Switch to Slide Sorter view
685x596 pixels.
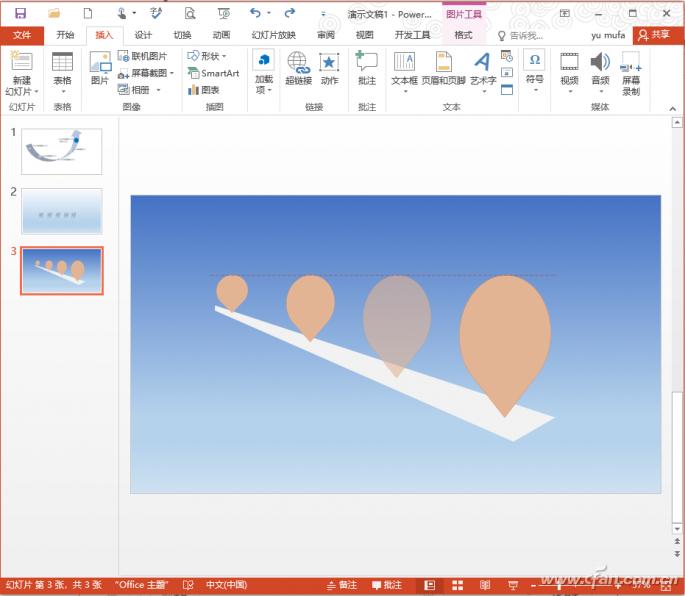tap(457, 585)
